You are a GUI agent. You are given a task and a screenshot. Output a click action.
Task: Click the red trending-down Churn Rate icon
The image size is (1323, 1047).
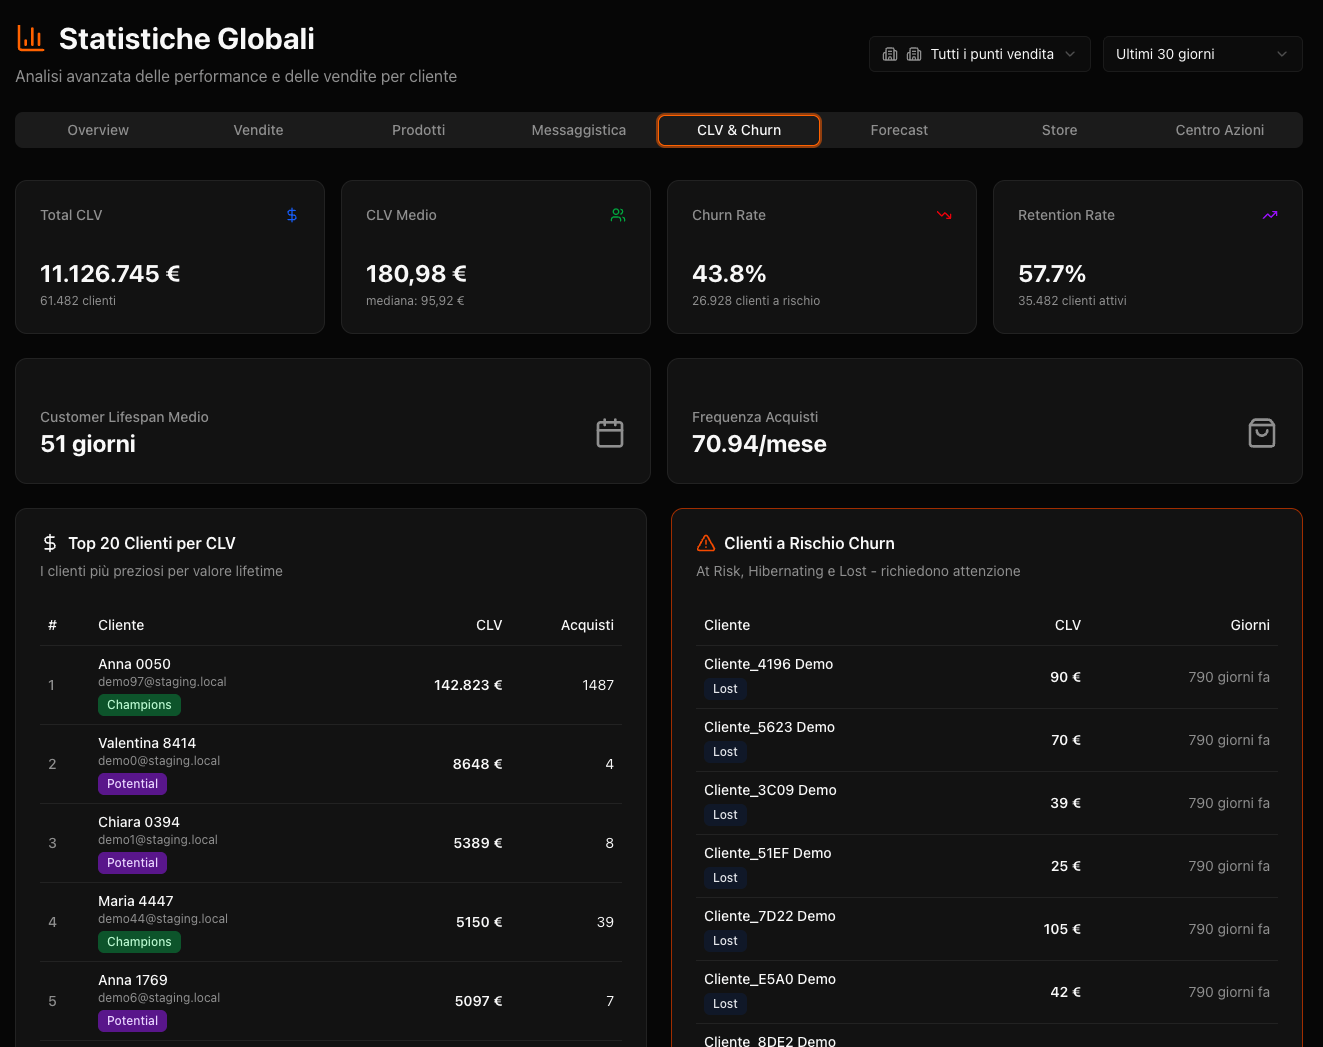pyautogui.click(x=944, y=215)
